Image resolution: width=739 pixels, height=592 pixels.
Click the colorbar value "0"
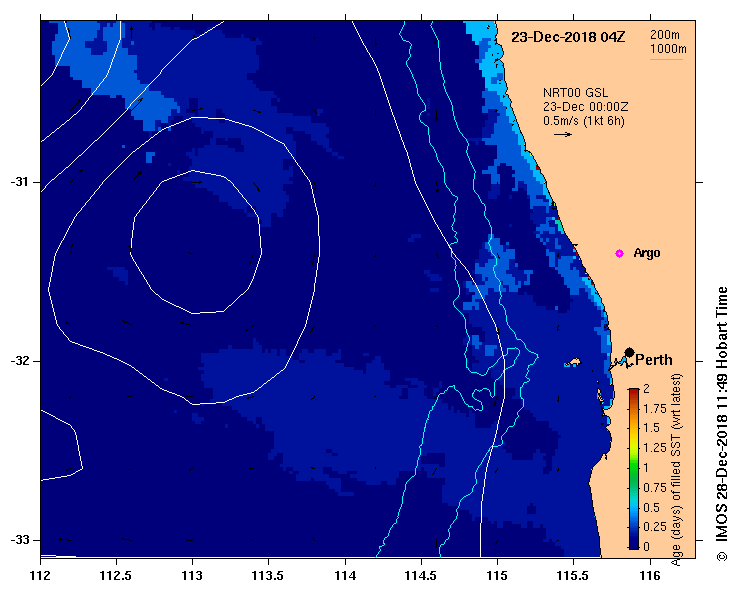tap(647, 547)
